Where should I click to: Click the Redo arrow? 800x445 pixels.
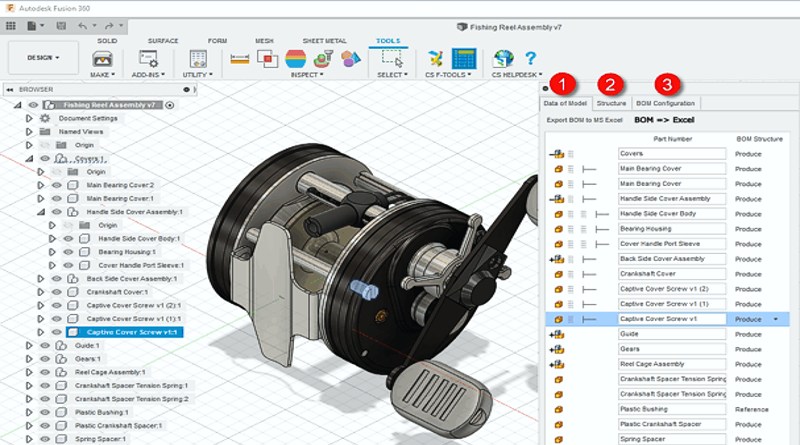109,26
